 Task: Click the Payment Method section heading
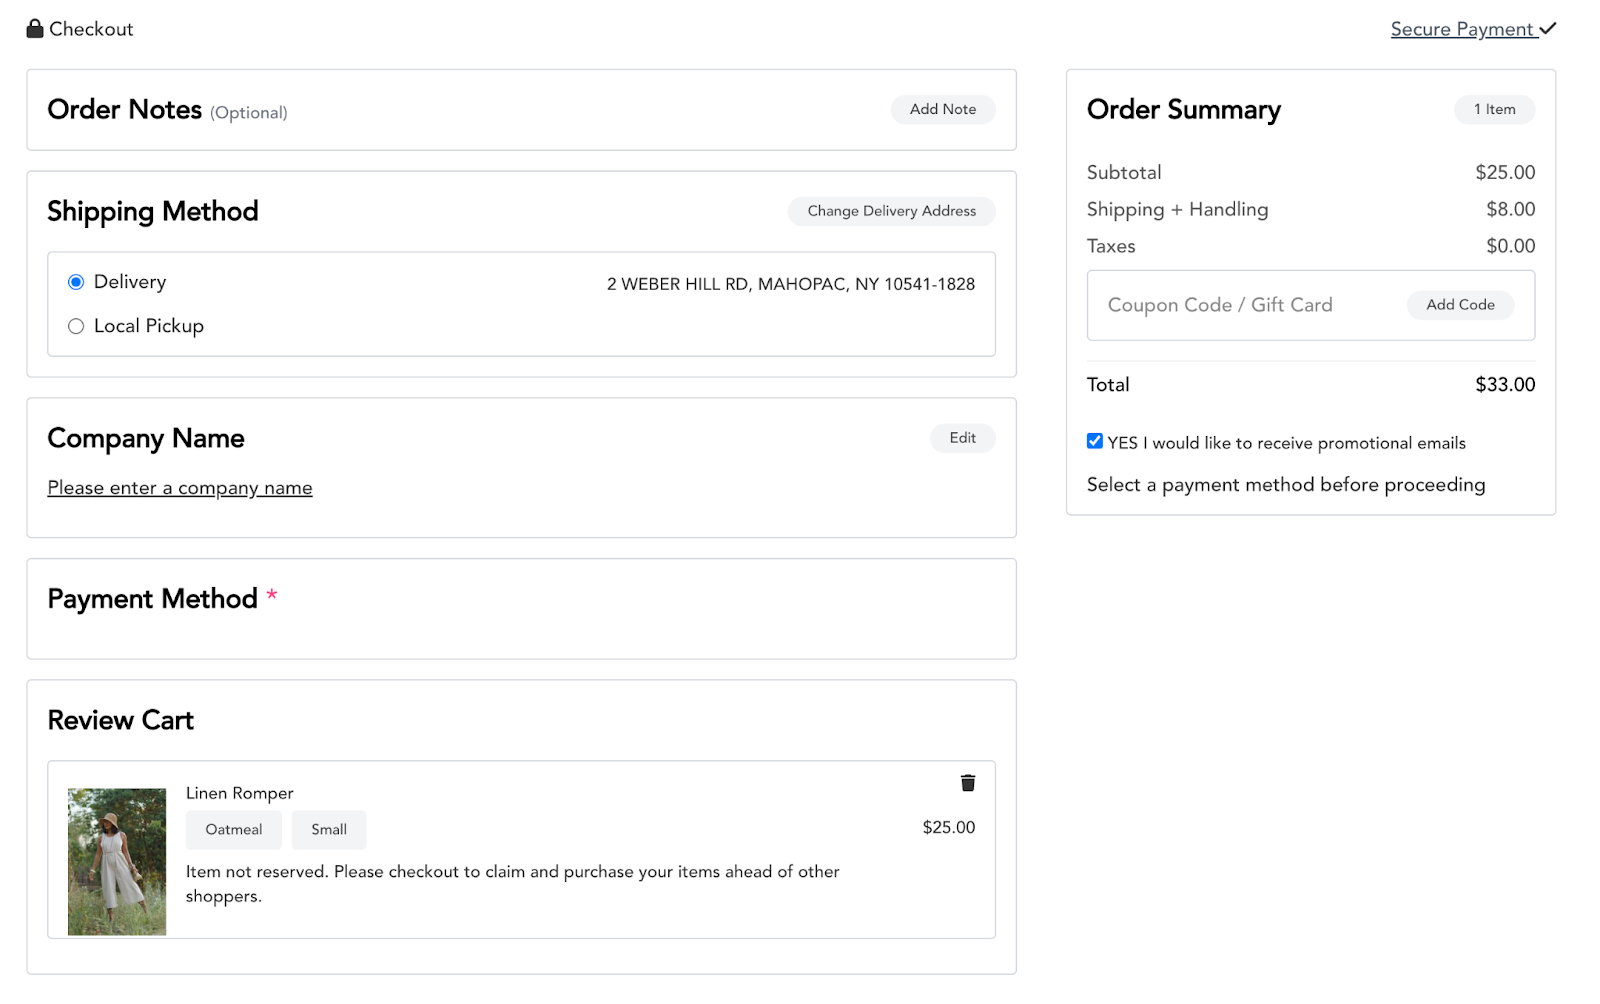click(153, 599)
